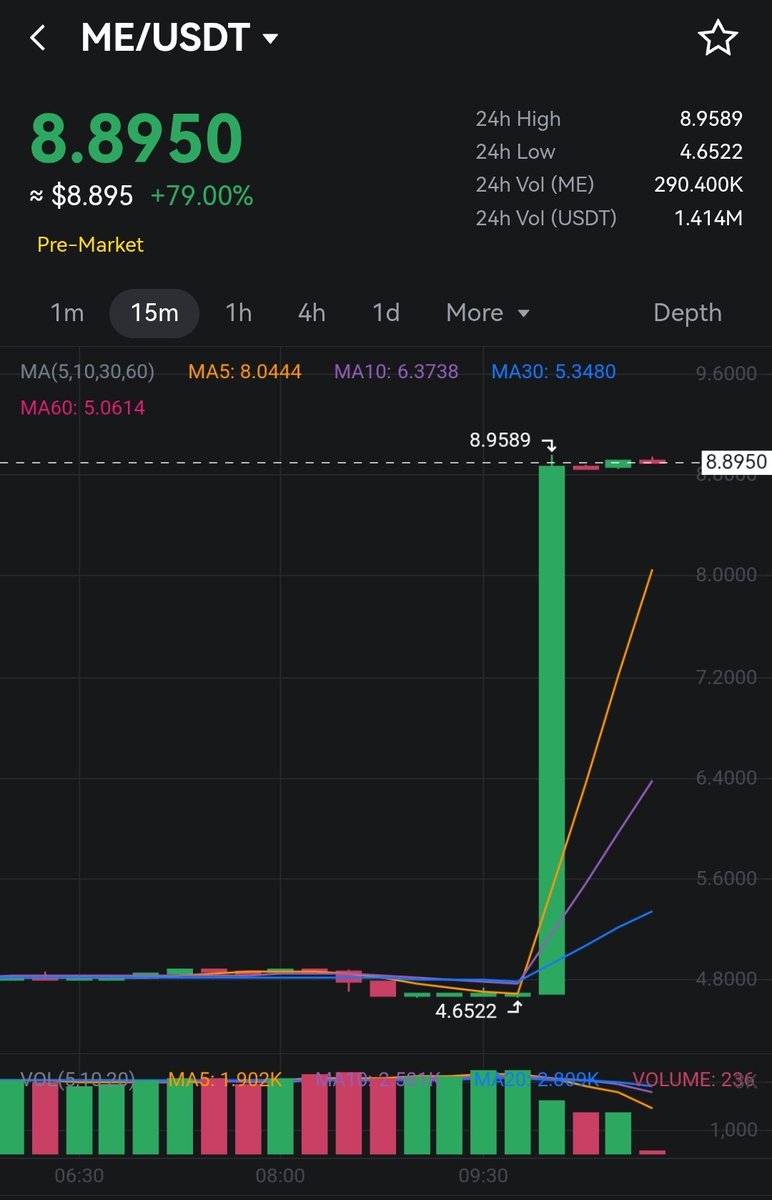
Task: Click the MA10: 6.3738 indicator label
Action: point(396,372)
